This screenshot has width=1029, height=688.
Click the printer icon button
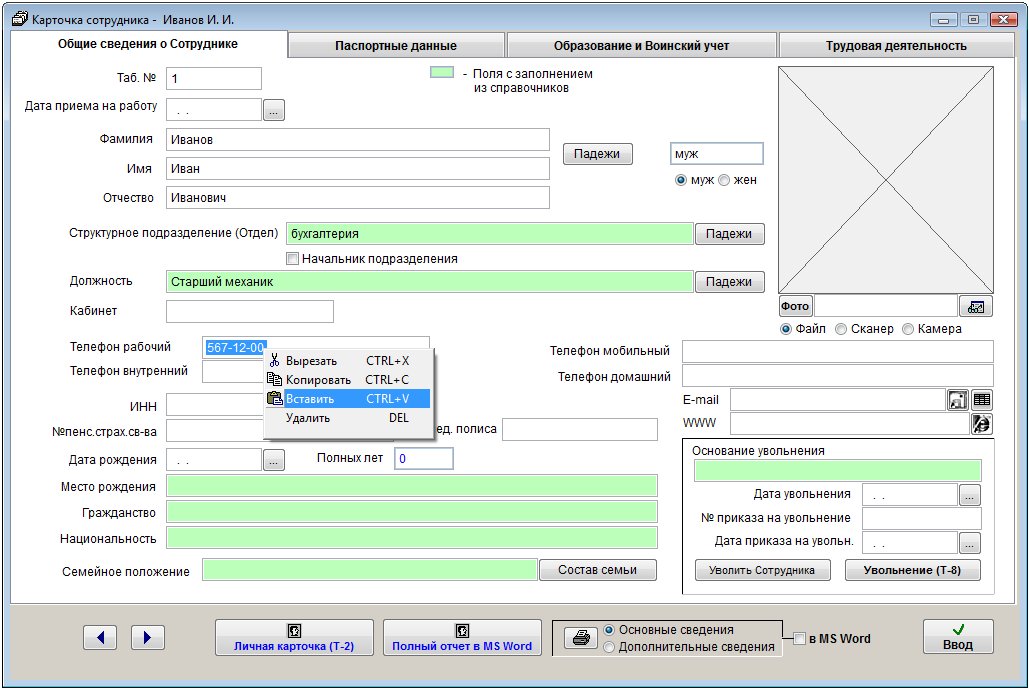tap(577, 639)
